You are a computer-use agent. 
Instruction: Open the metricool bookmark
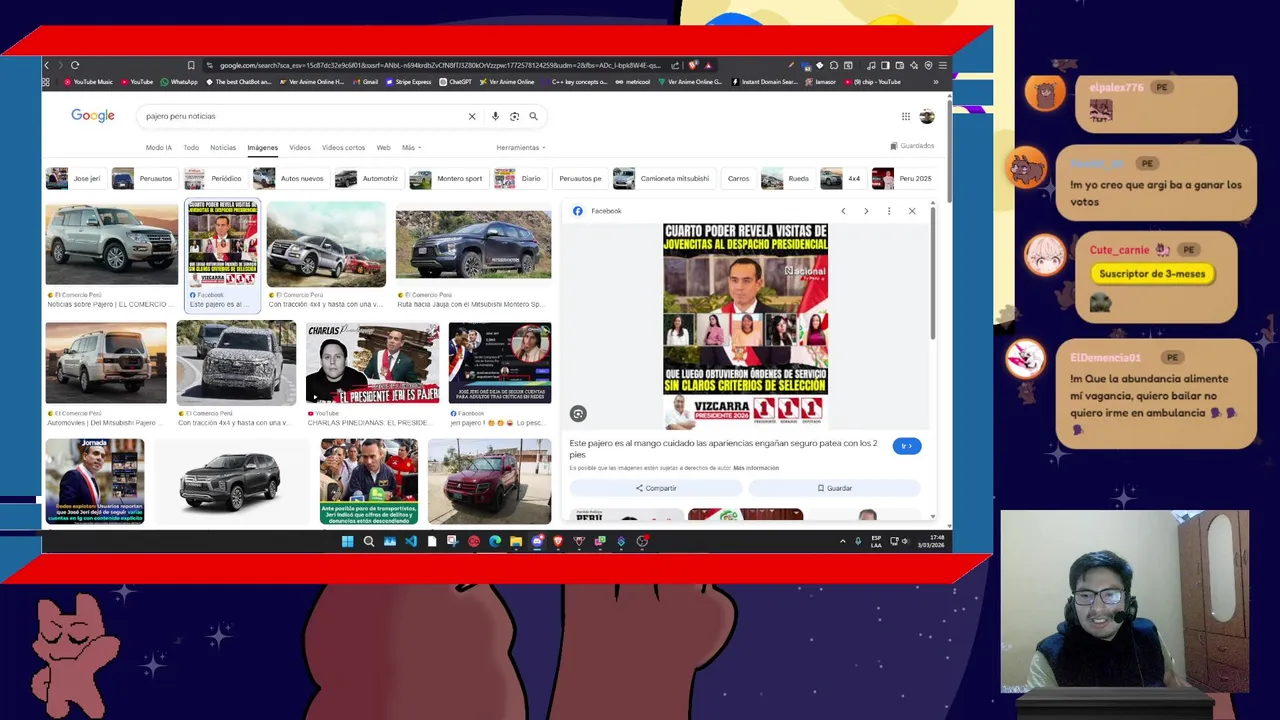pos(632,82)
